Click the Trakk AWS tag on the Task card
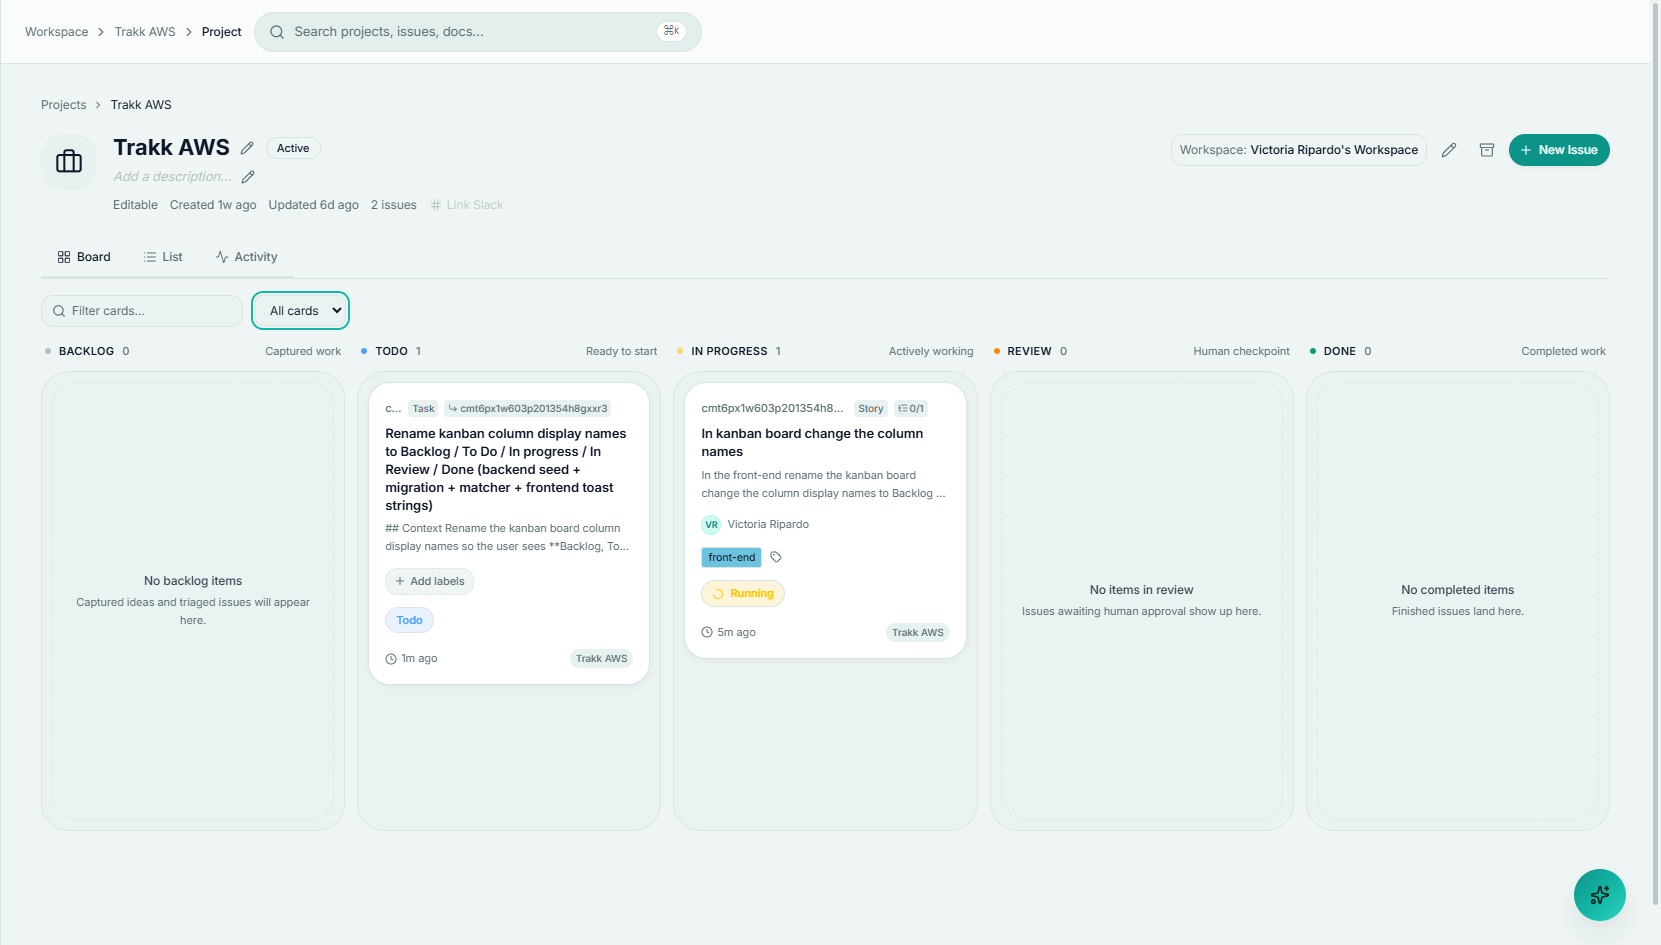The height and width of the screenshot is (945, 1661). tap(602, 658)
